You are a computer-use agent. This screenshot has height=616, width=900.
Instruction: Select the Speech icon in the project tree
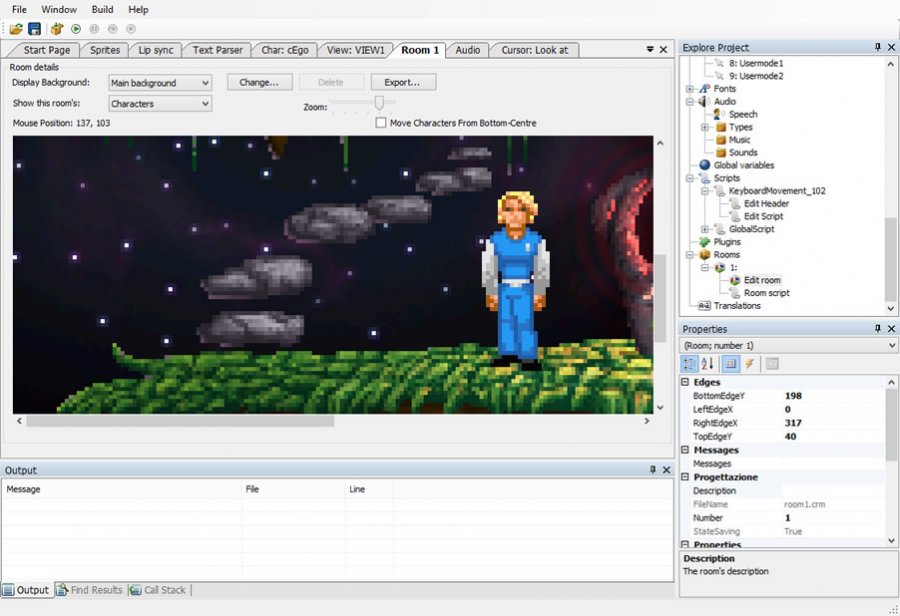[719, 114]
